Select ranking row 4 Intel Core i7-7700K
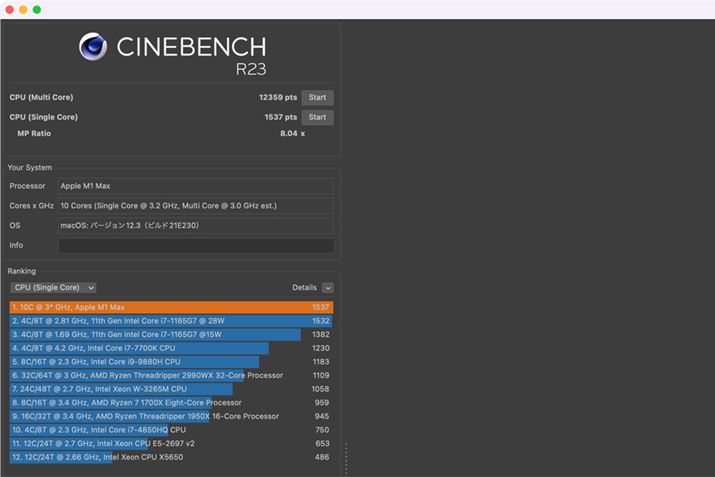715x477 pixels. 171,348
